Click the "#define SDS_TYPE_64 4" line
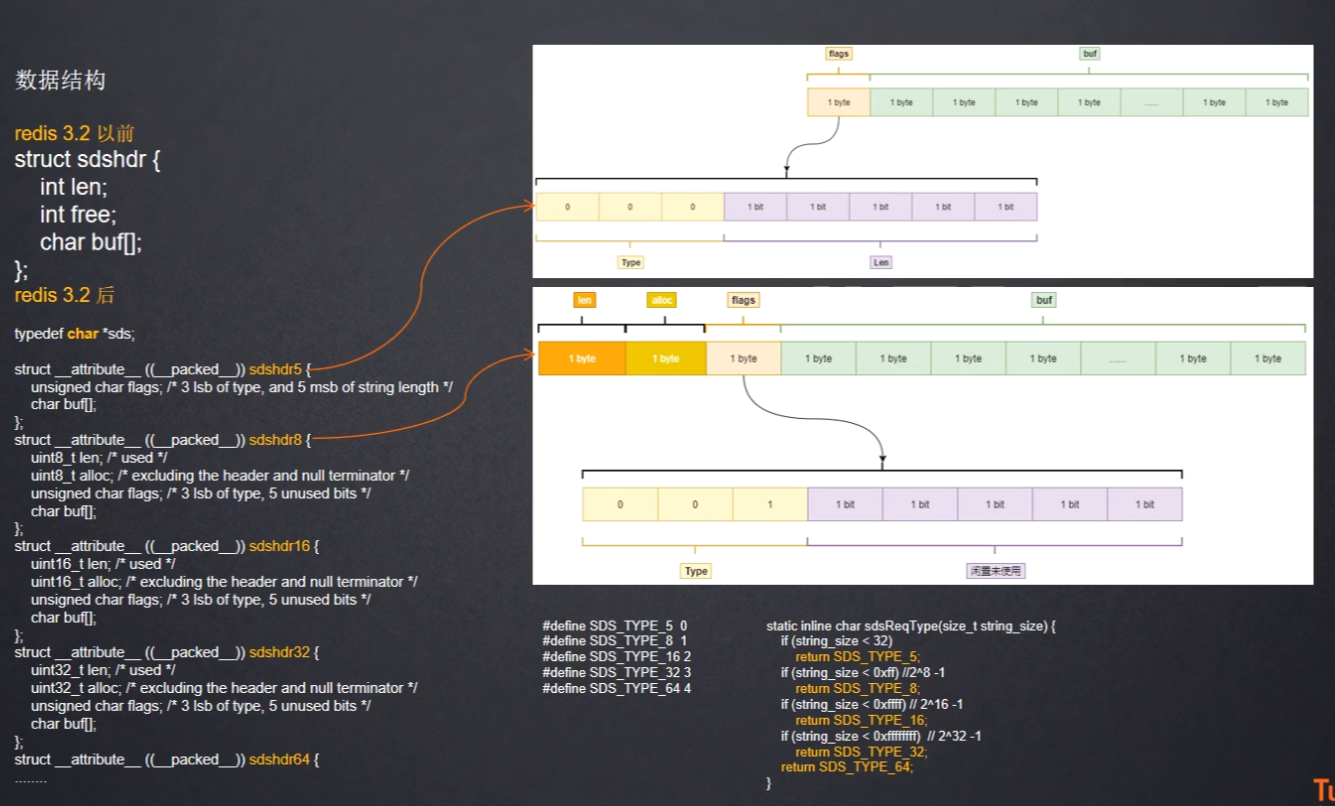This screenshot has height=806, width=1335. click(x=617, y=688)
